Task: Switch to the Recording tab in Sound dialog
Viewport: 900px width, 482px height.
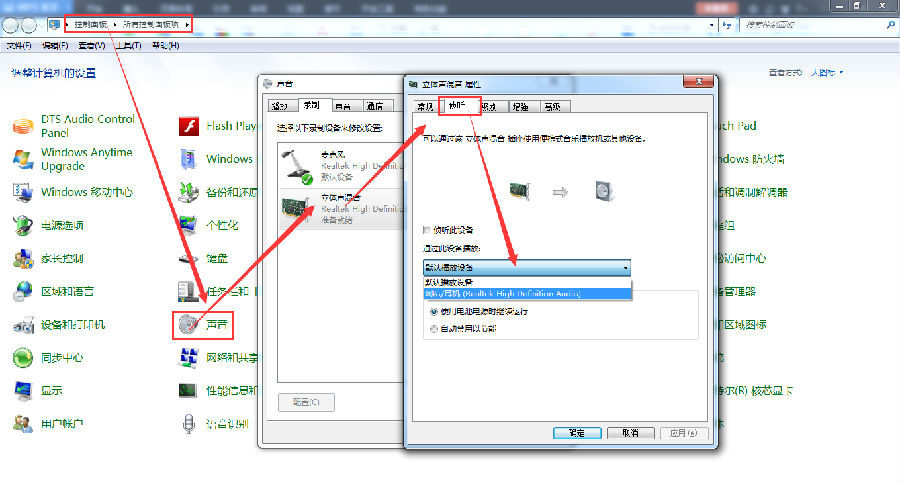Action: click(311, 105)
